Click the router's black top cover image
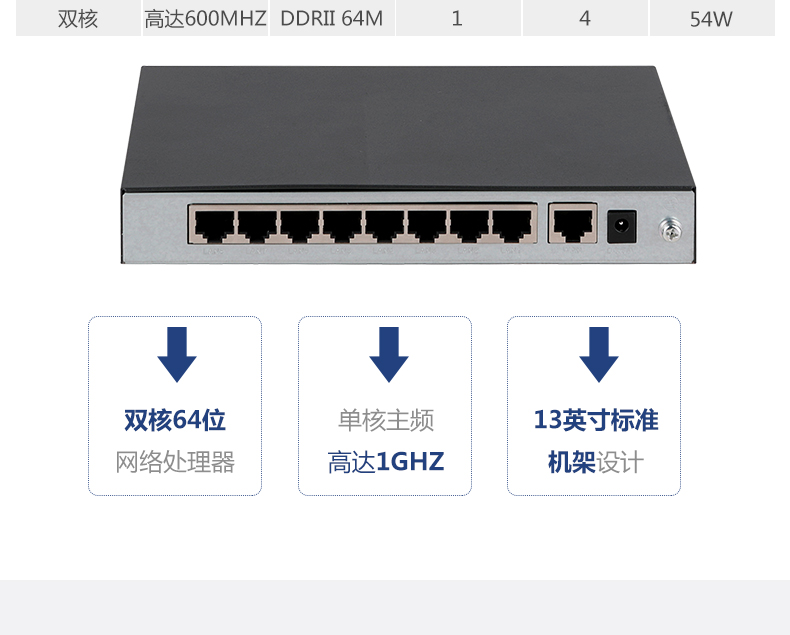The image size is (790, 635). point(408,129)
